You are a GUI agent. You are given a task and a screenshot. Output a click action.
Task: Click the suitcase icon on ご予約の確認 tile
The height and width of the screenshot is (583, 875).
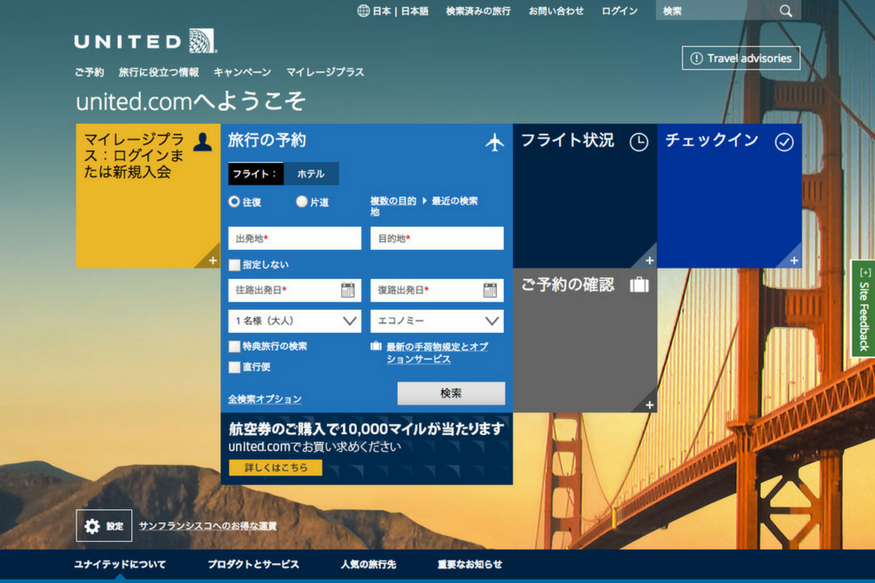(x=639, y=285)
